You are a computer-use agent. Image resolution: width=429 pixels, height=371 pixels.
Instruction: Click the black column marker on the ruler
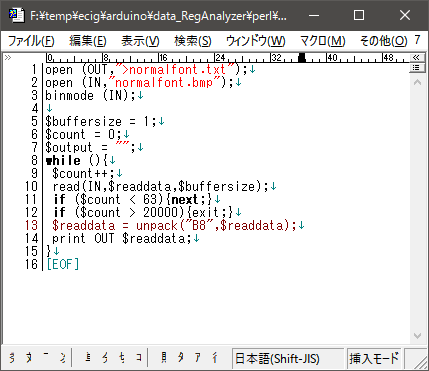302,58
